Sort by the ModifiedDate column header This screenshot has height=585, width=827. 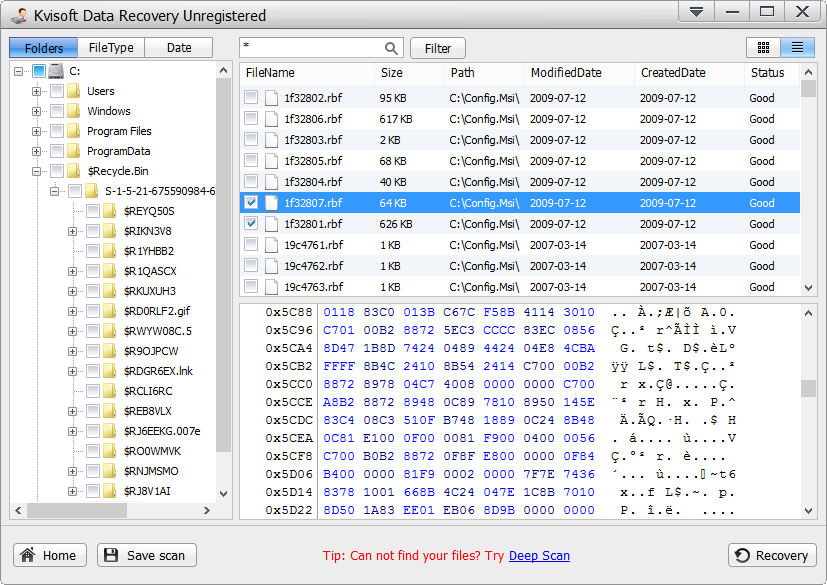(579, 73)
